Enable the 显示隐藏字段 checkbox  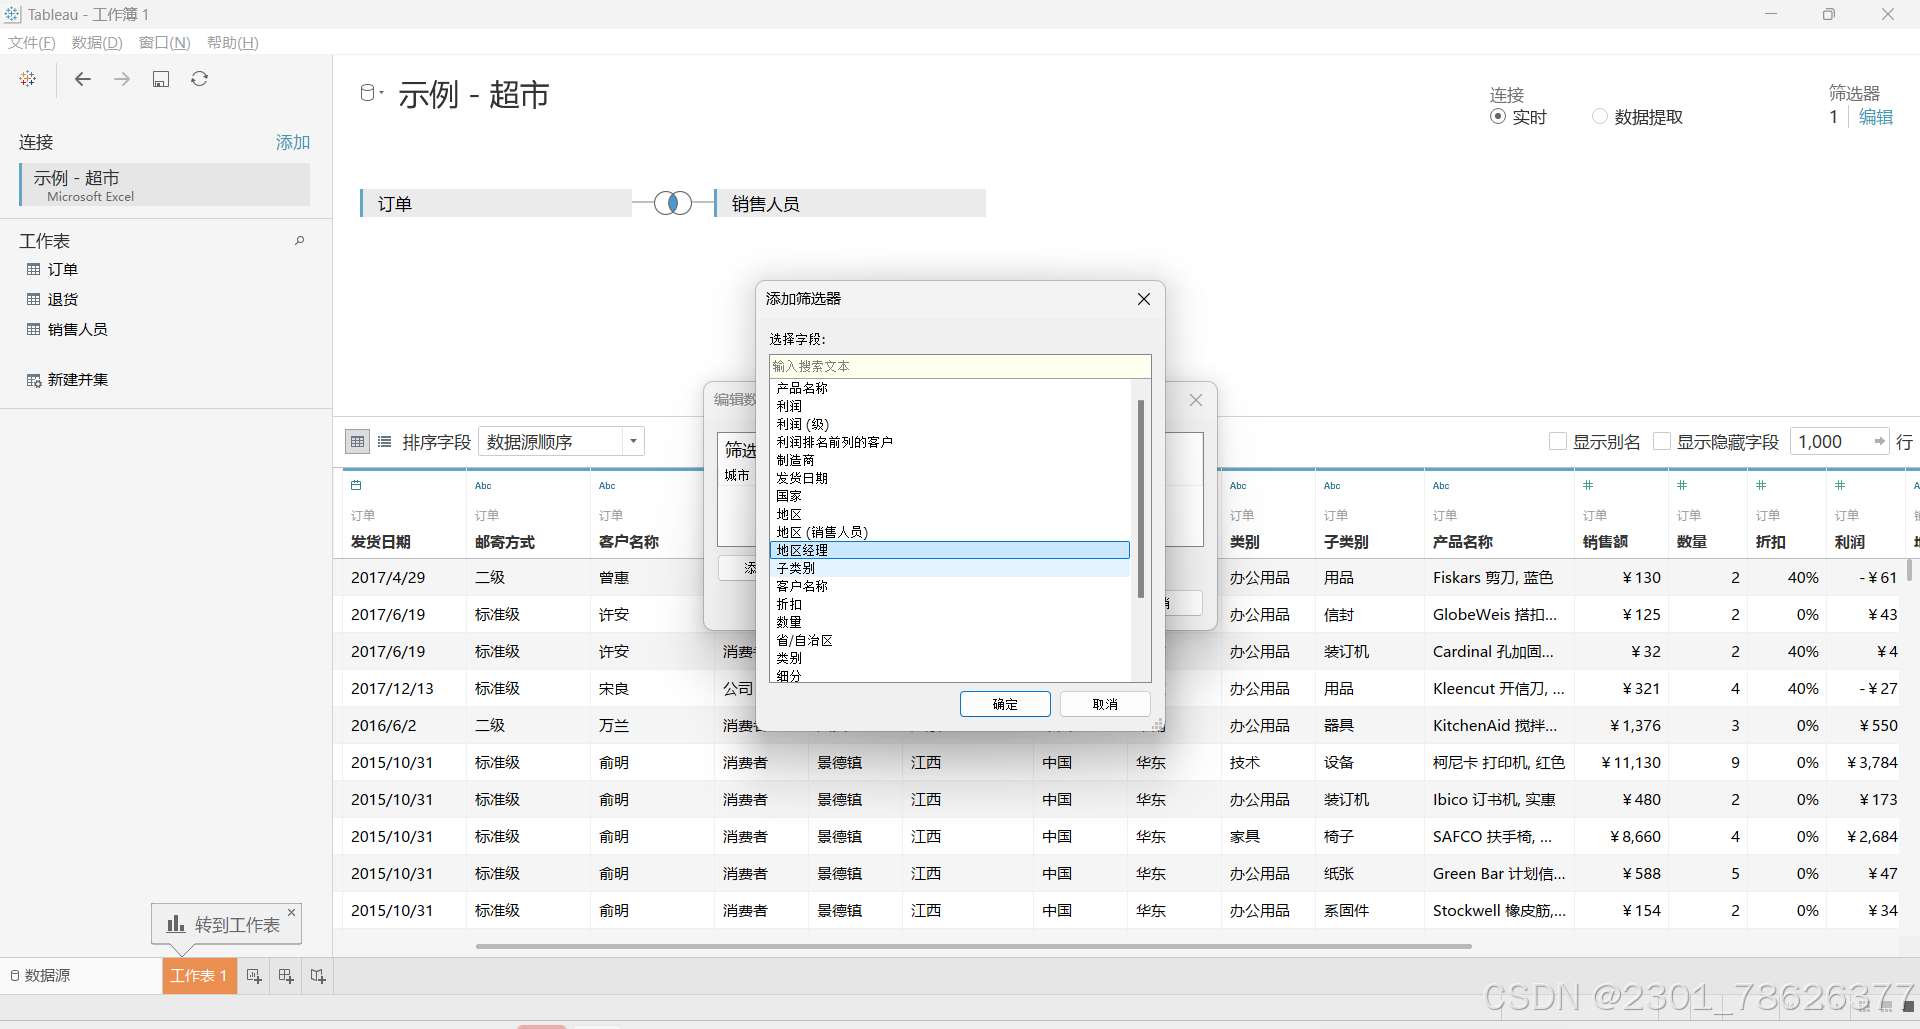click(x=1662, y=440)
